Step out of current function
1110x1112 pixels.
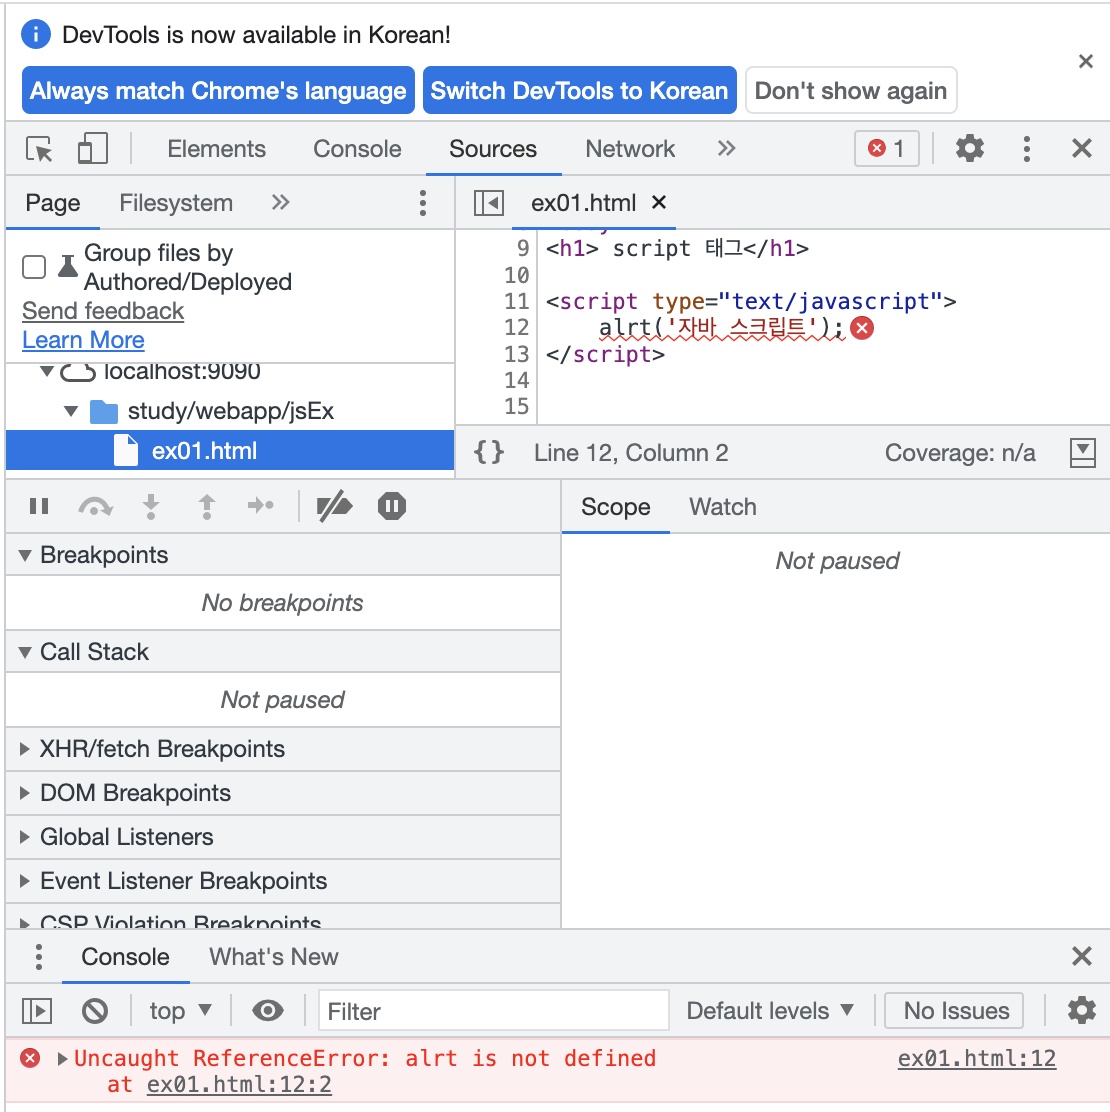coord(206,506)
